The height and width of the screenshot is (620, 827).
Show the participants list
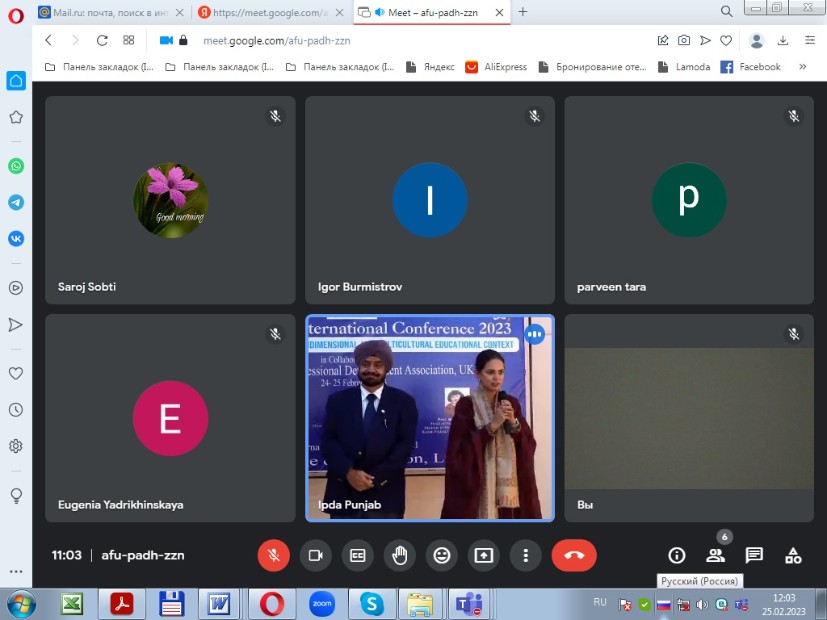click(x=715, y=555)
